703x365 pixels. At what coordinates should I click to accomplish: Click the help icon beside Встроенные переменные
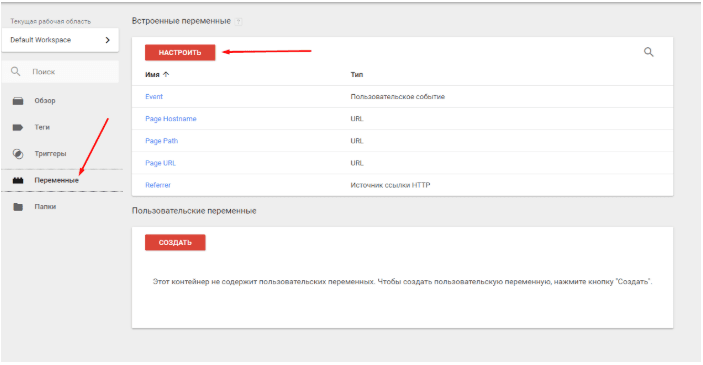tap(239, 22)
